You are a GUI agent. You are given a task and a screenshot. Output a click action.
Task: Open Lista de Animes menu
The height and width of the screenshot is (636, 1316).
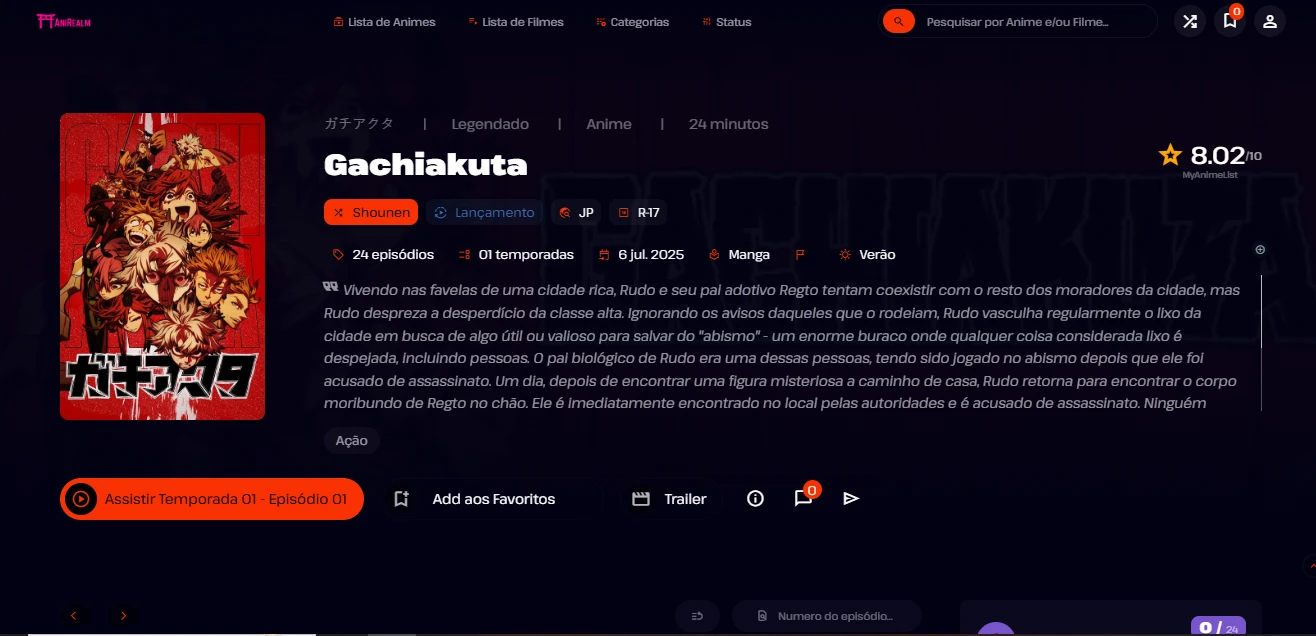384,21
